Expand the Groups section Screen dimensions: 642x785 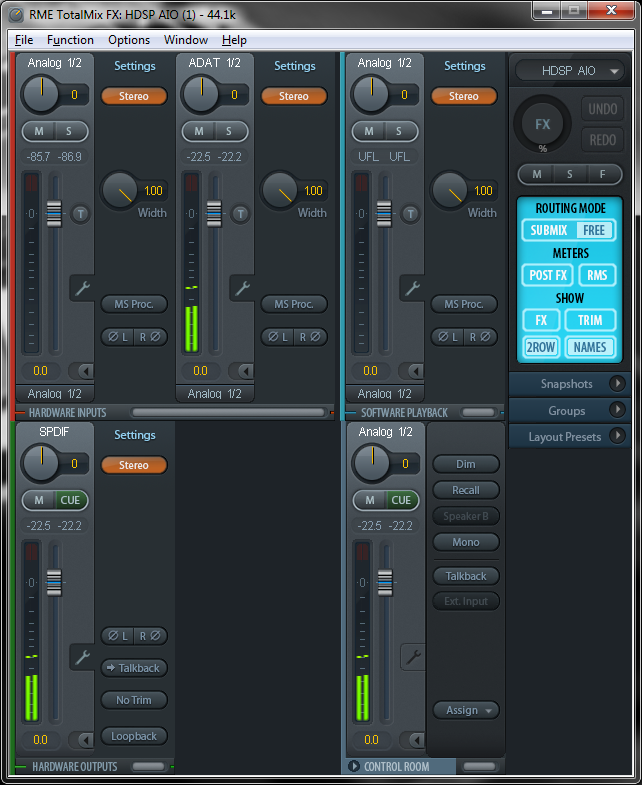[x=569, y=411]
